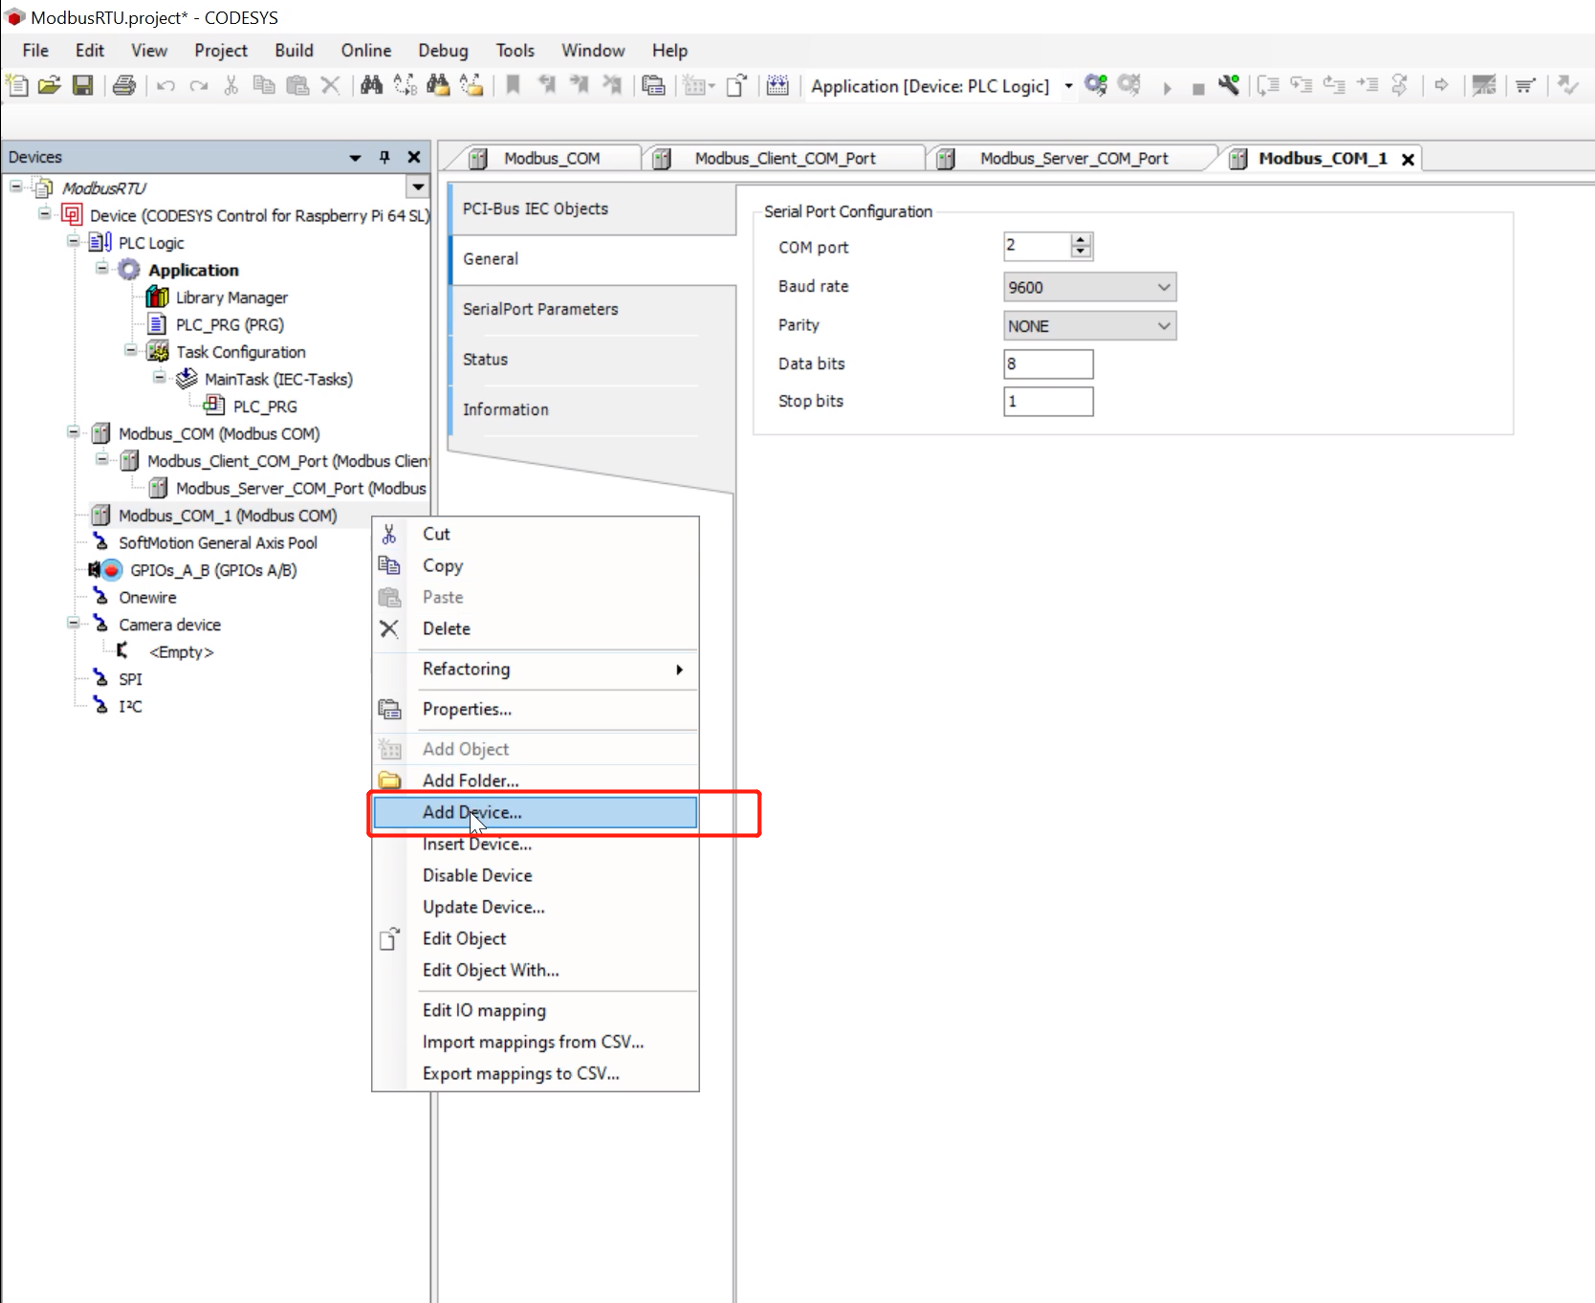Pin the Devices panel
1595x1303 pixels.
tap(385, 157)
